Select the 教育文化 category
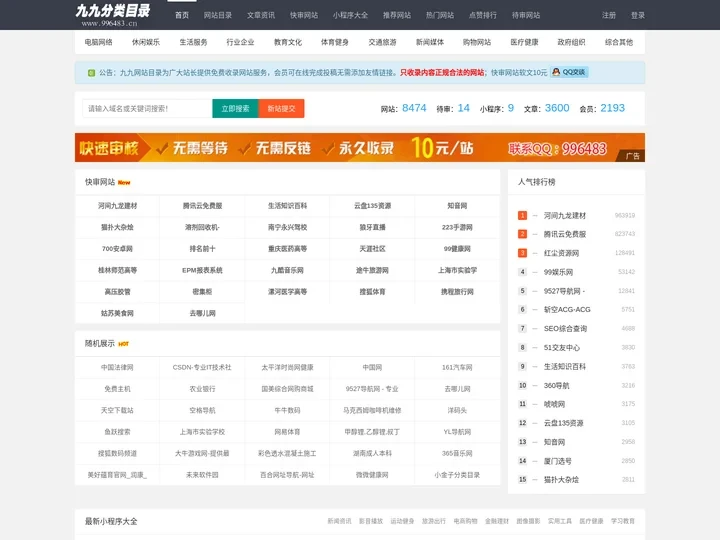 pos(287,42)
